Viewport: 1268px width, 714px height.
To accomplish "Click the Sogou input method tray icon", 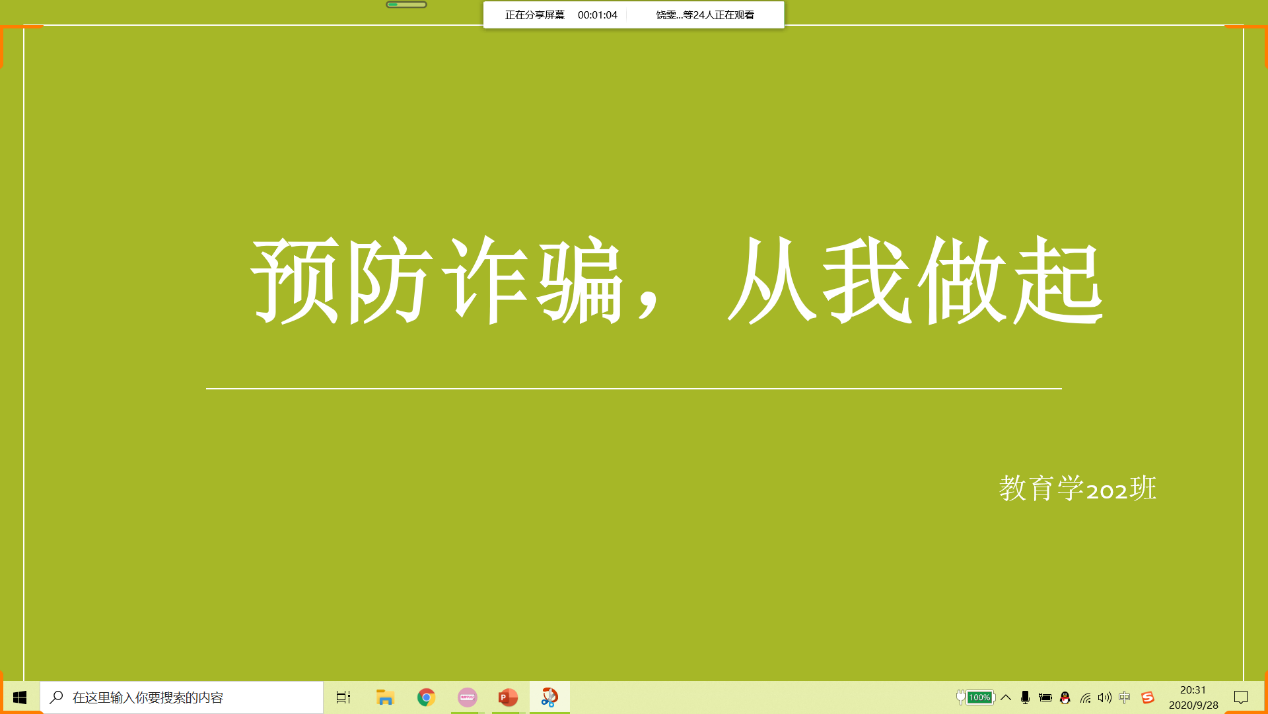I will coord(1147,697).
